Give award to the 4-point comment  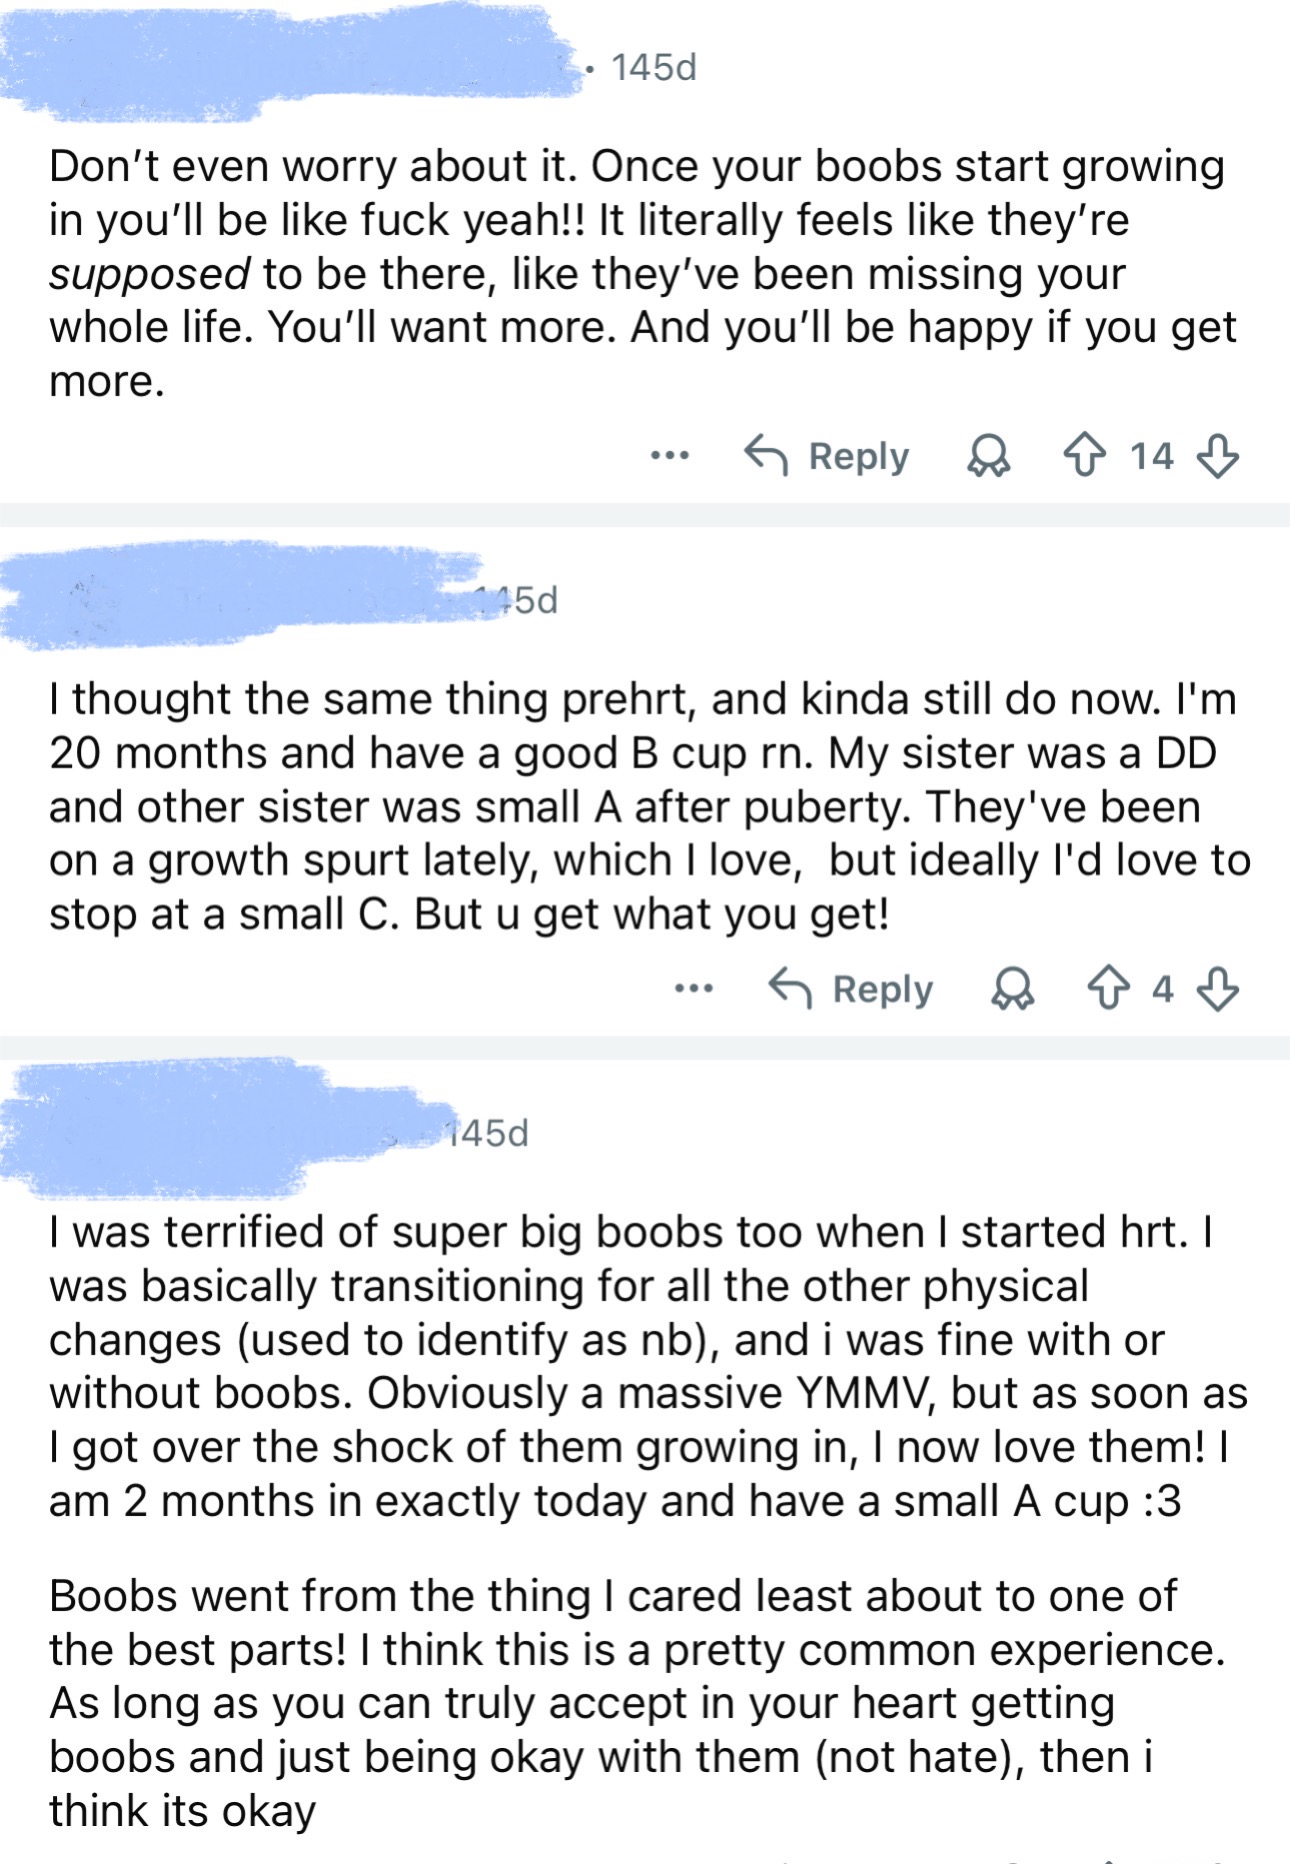pos(1011,990)
